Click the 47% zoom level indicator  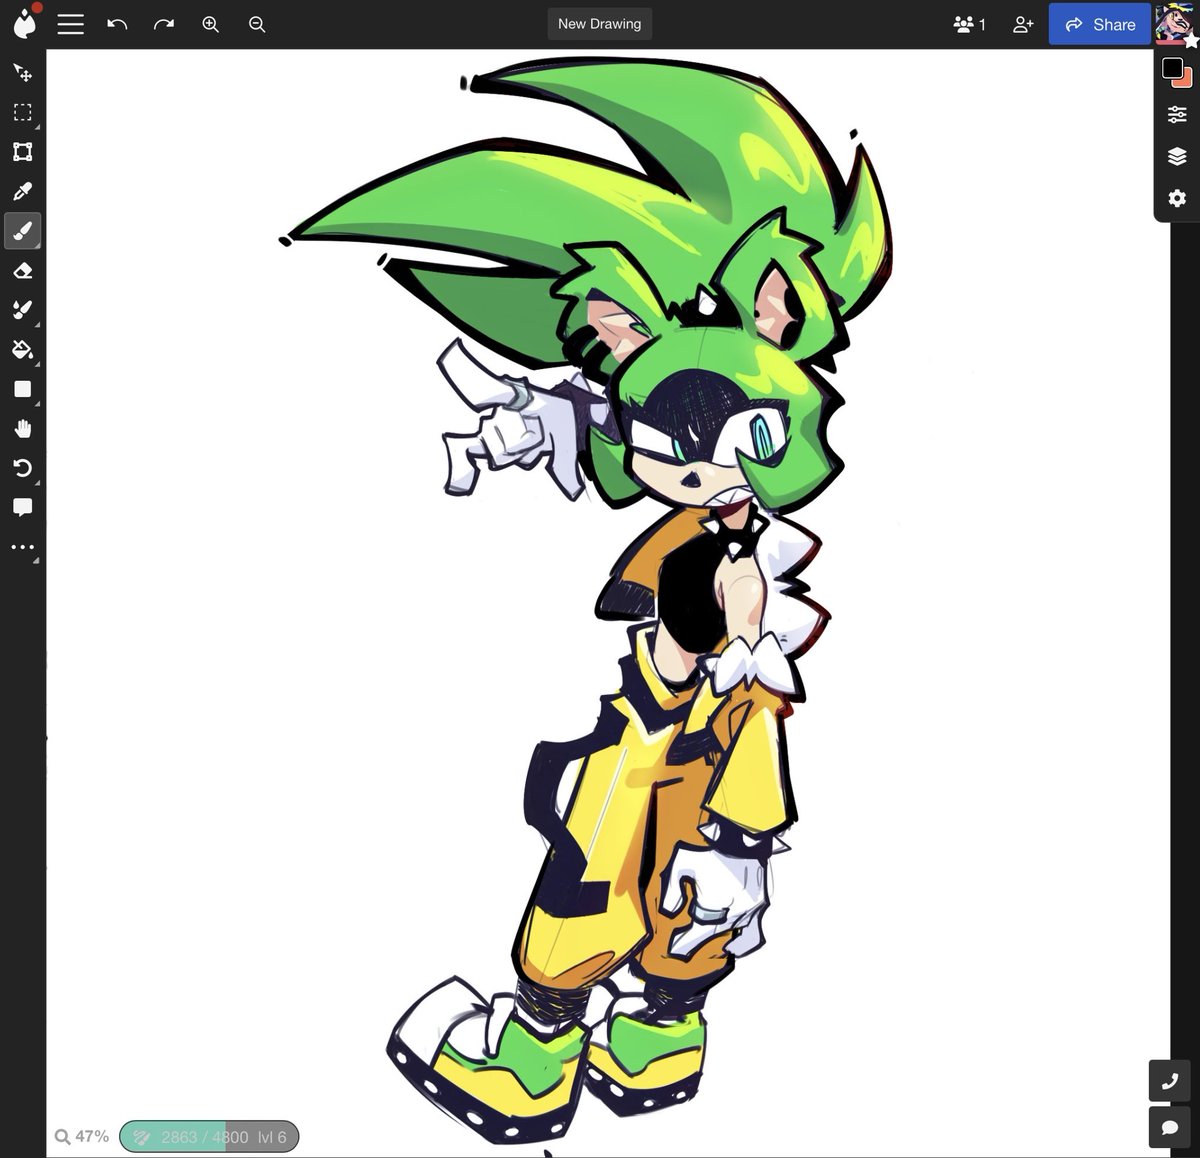coord(82,1136)
